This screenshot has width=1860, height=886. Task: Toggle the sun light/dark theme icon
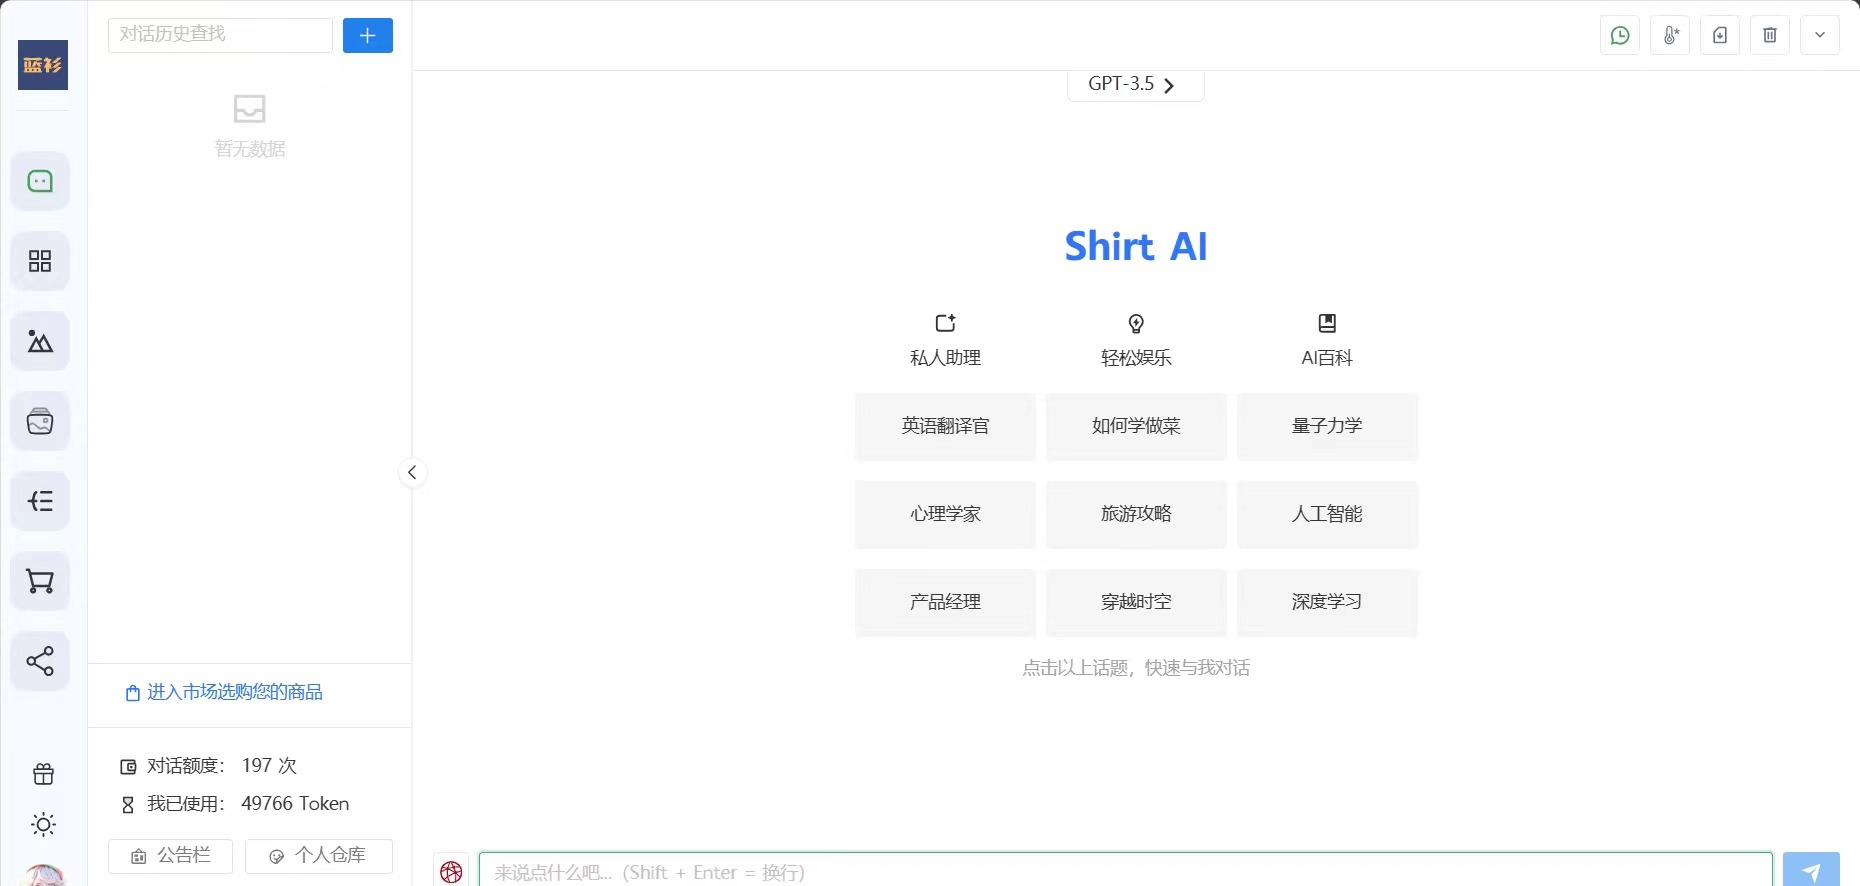tap(43, 824)
